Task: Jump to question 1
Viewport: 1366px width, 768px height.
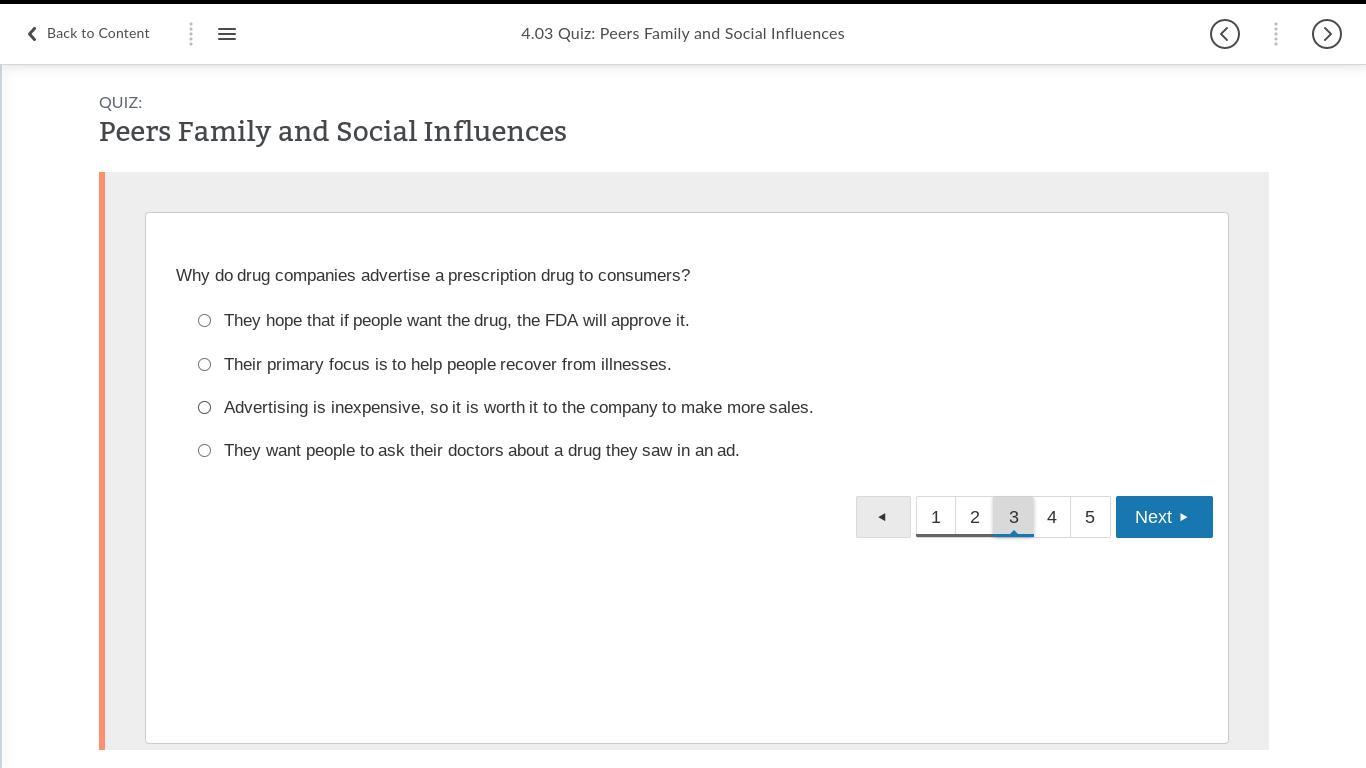Action: tap(935, 517)
